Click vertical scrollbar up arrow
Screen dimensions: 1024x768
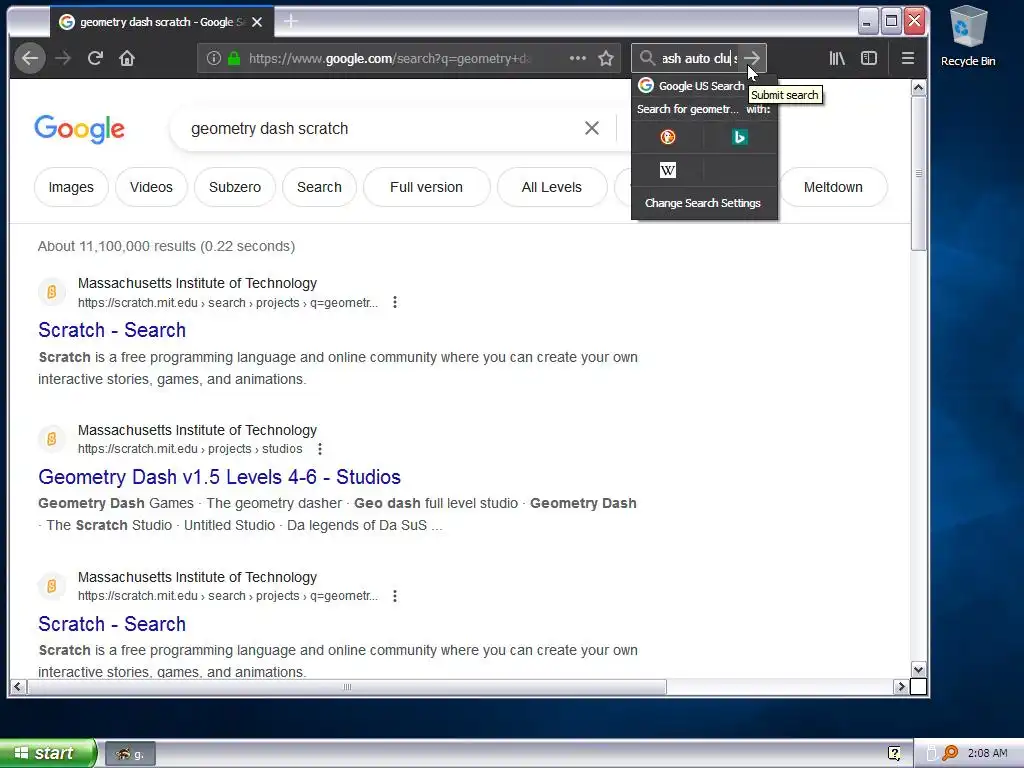coord(918,88)
